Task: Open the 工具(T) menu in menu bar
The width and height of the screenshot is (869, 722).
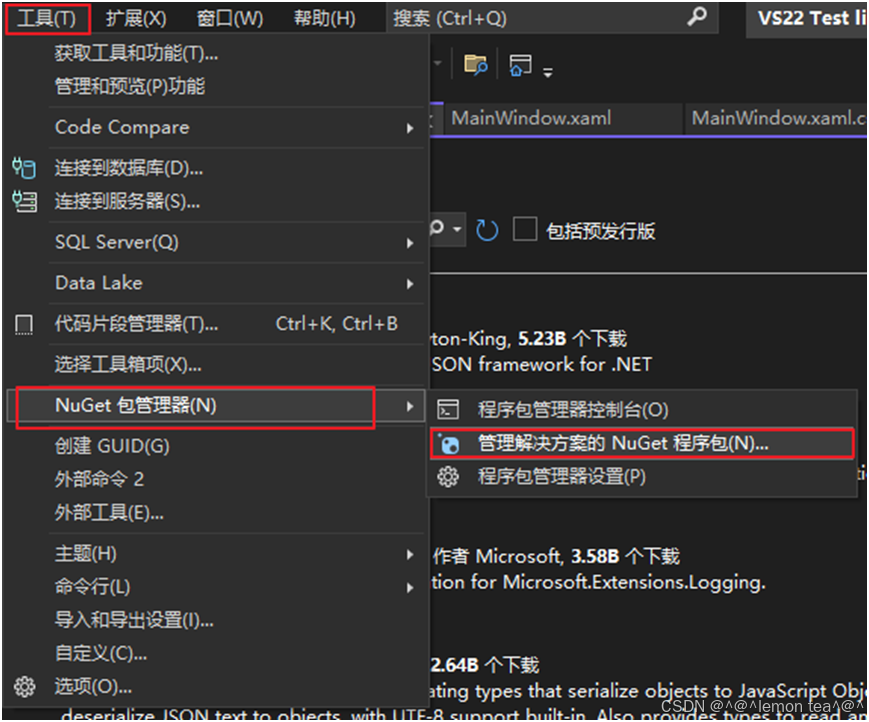Action: pyautogui.click(x=47, y=19)
